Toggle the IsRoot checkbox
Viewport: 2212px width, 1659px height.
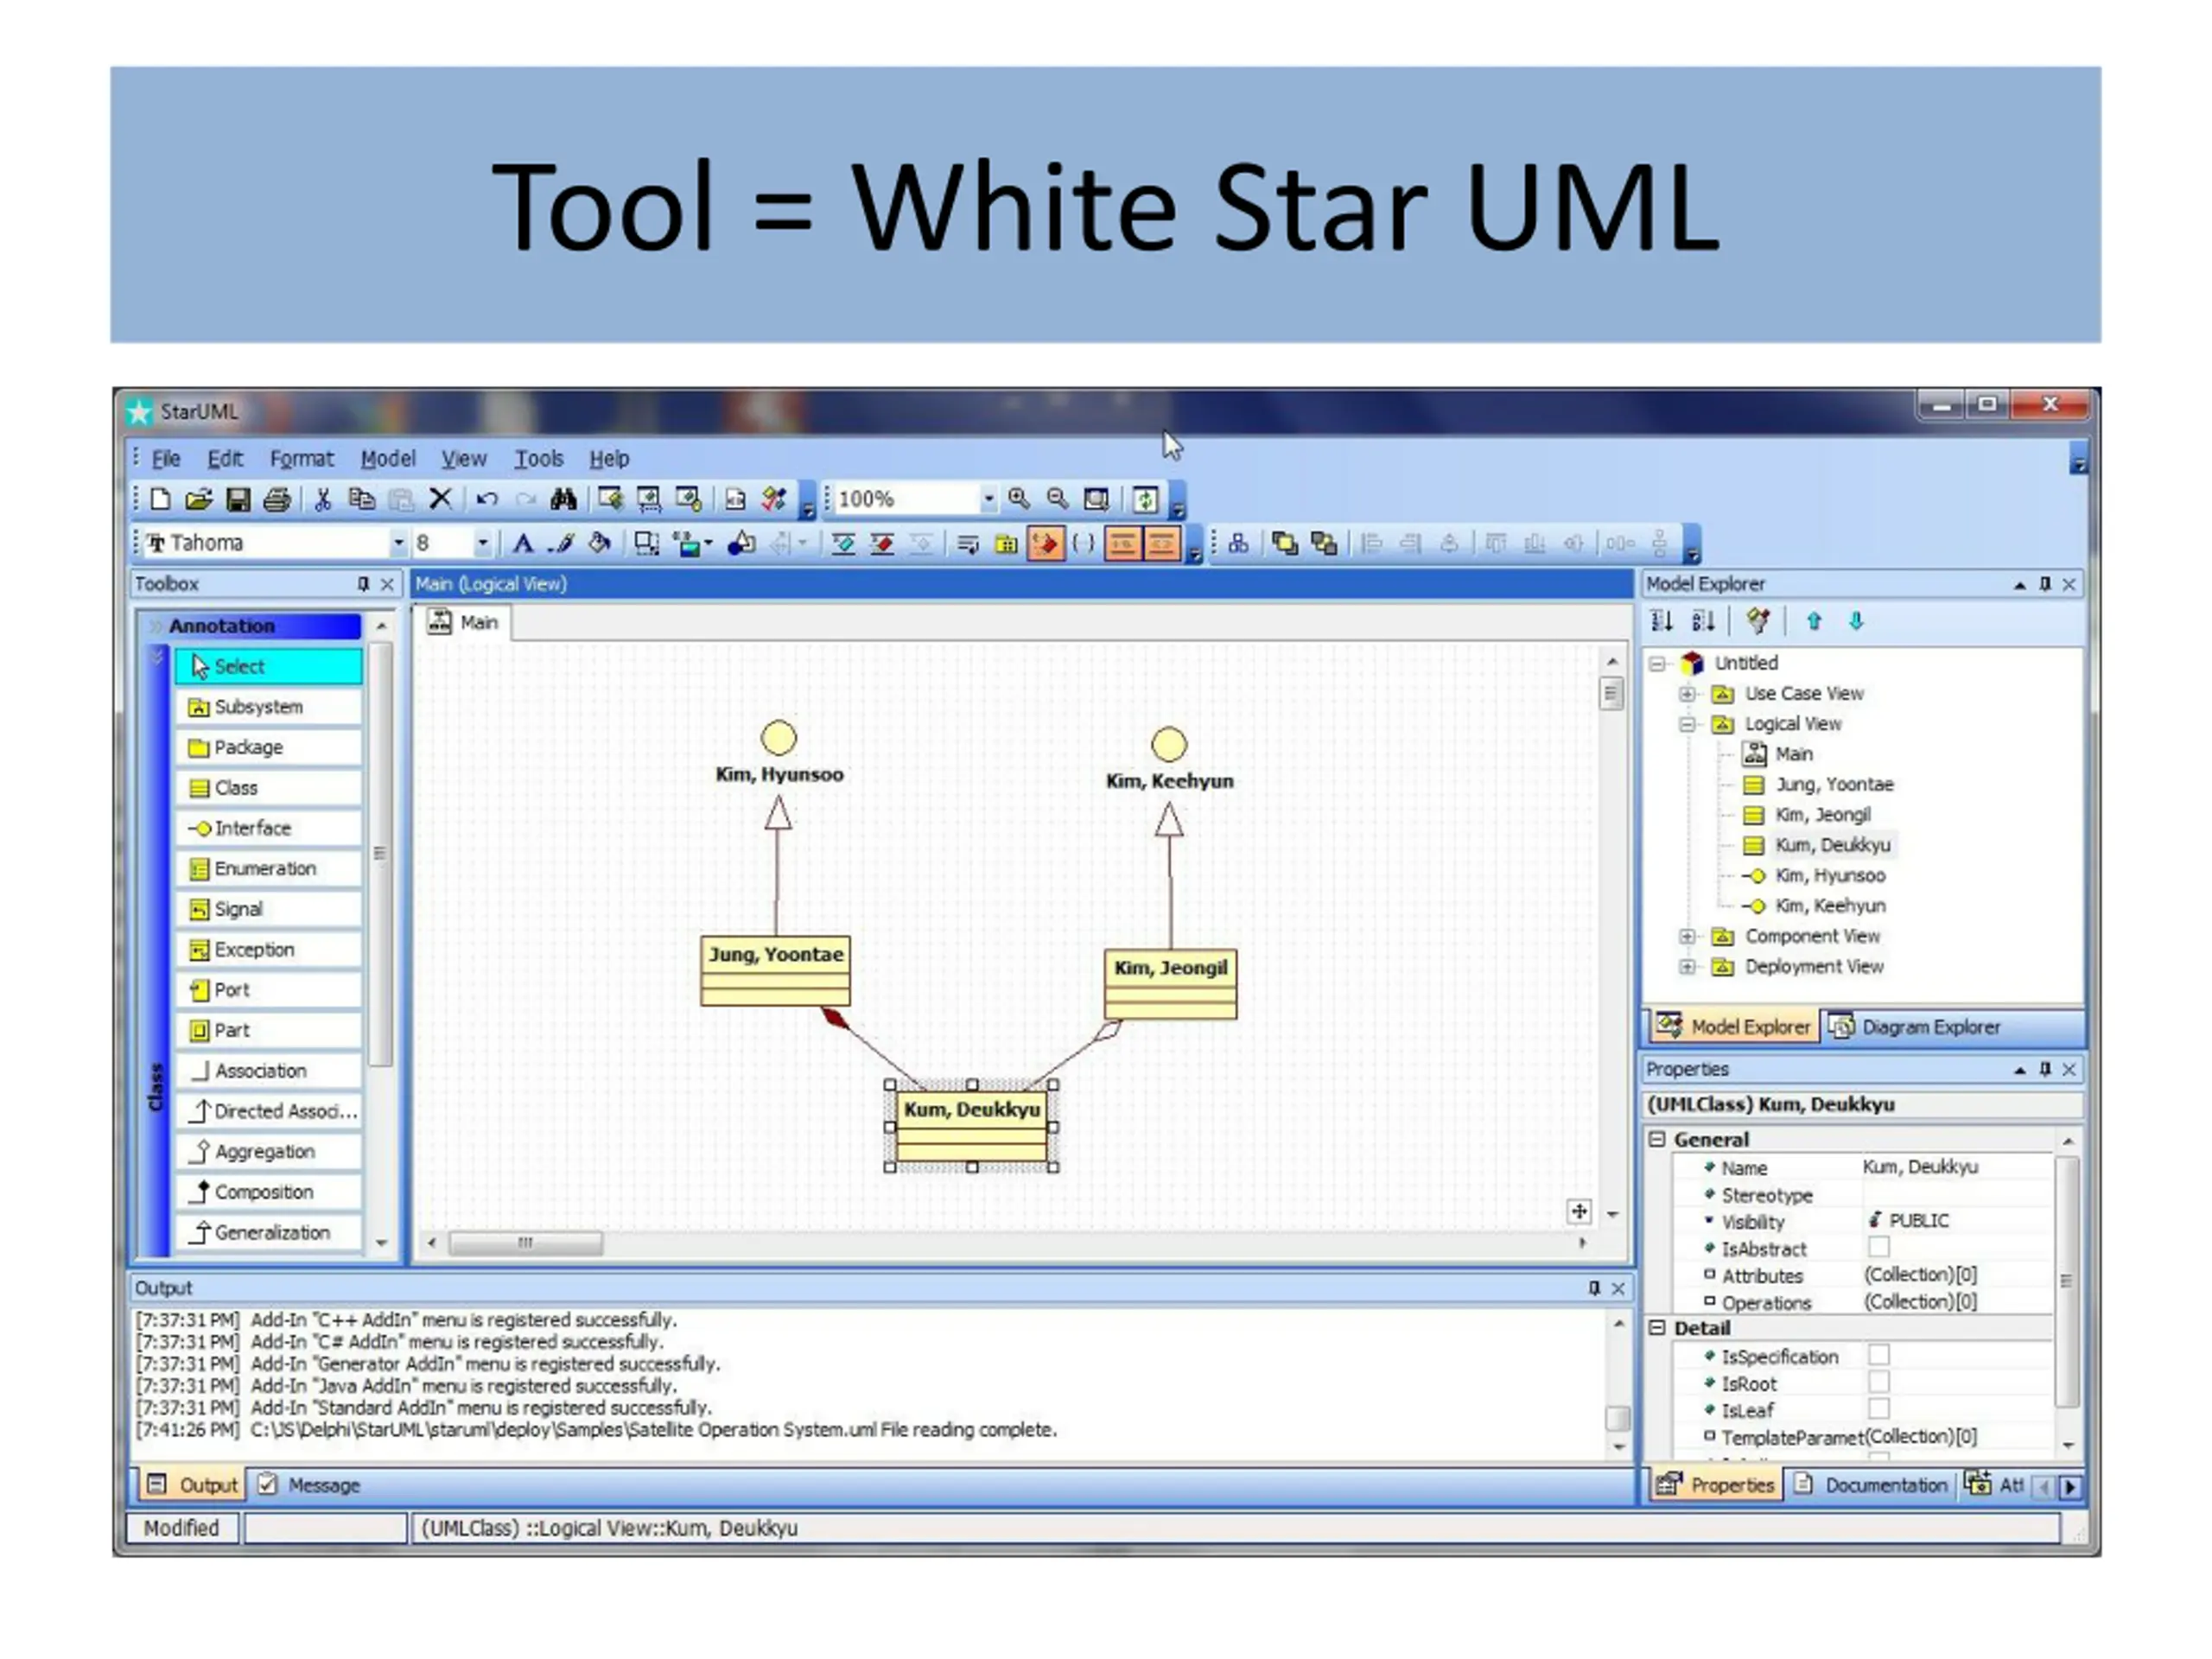click(1879, 1382)
